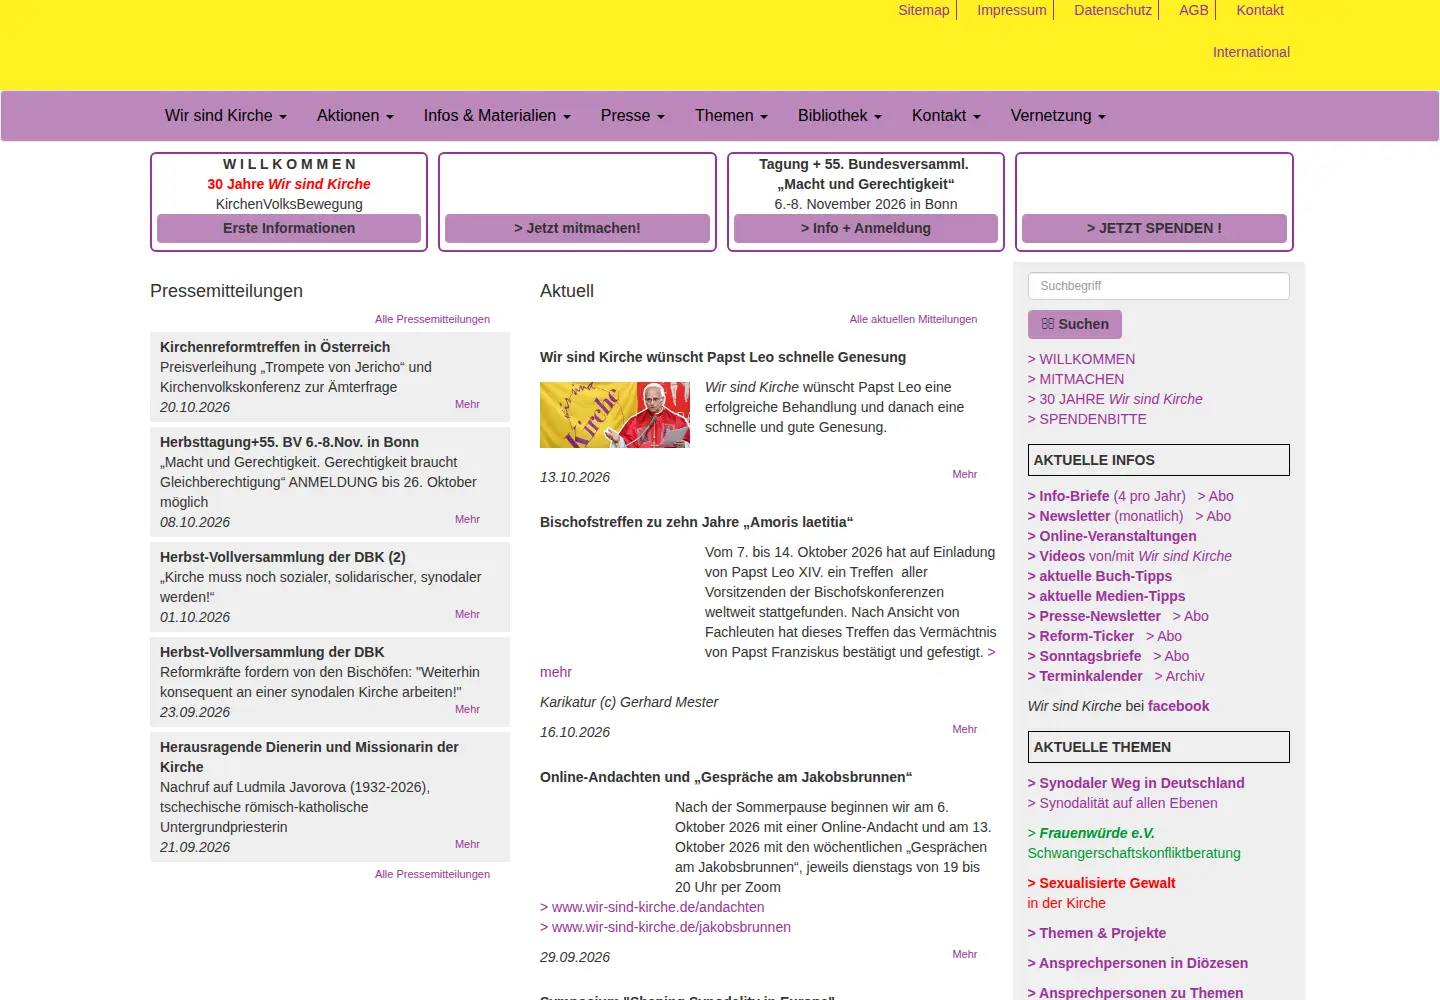Open the Wir sind Kirche dropdown menu

click(226, 116)
